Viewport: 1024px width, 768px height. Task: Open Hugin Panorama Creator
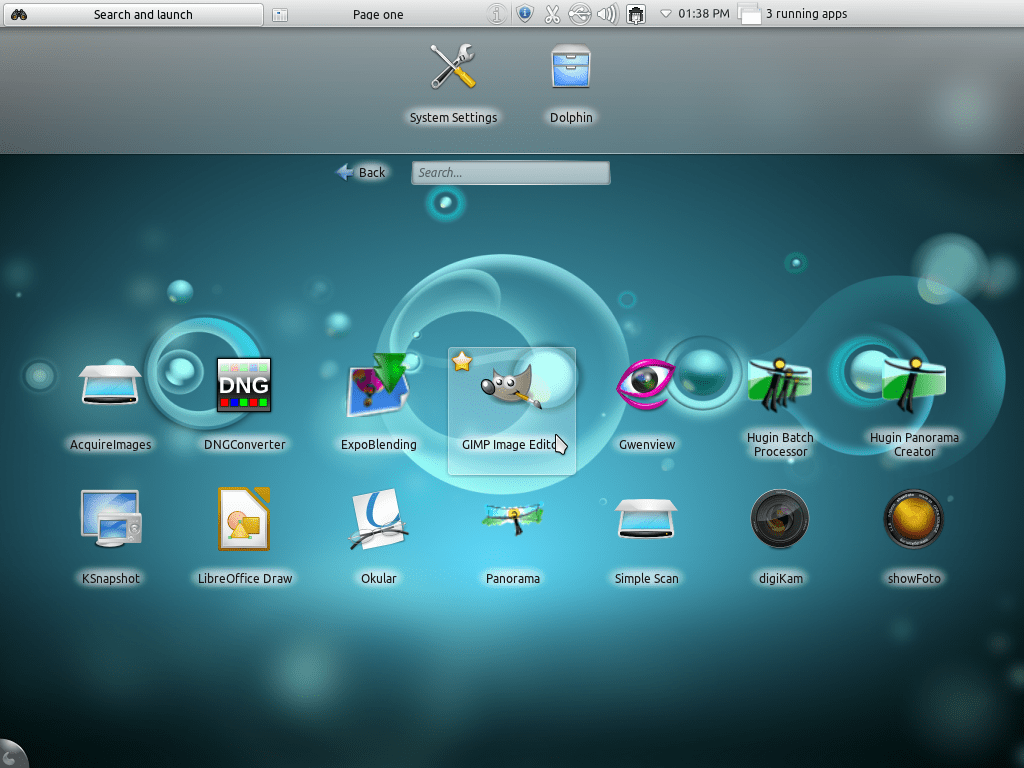pos(914,408)
